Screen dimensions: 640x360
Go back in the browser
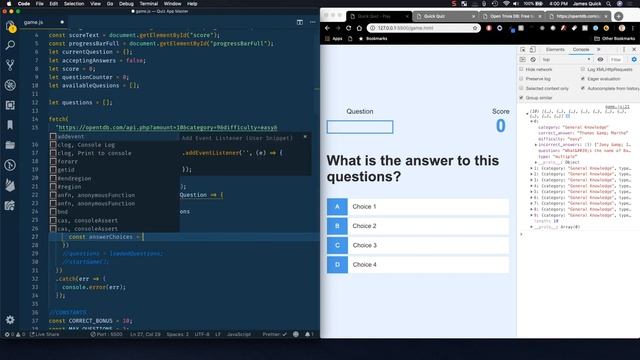pyautogui.click(x=327, y=28)
